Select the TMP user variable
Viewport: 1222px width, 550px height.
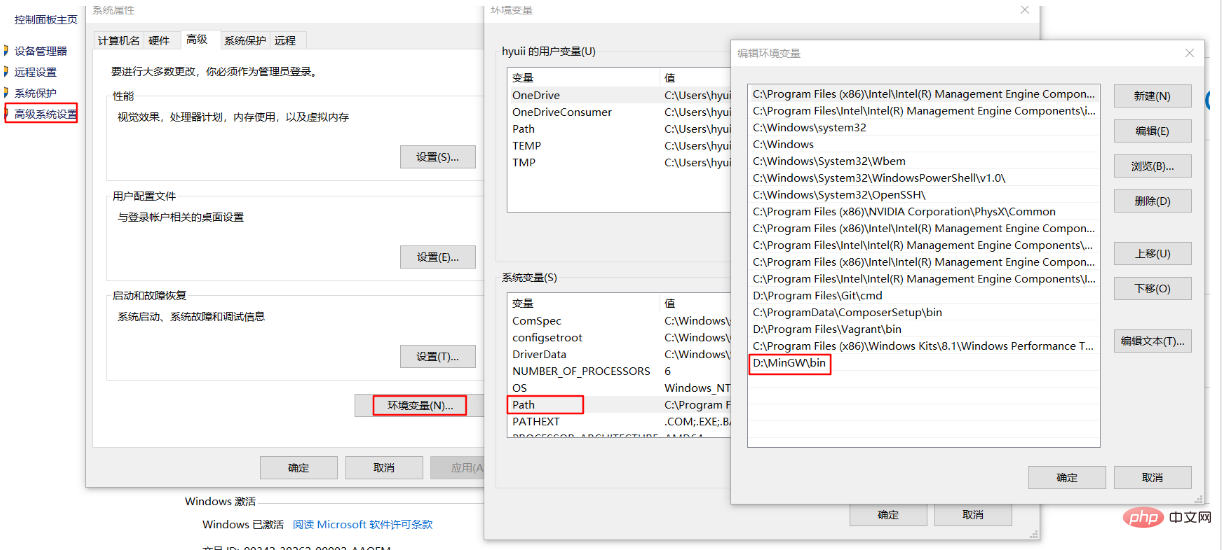620,162
